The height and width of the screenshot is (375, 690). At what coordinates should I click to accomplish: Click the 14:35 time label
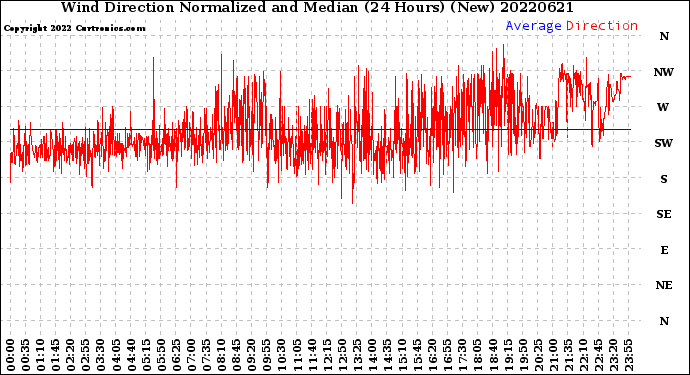click(x=387, y=356)
